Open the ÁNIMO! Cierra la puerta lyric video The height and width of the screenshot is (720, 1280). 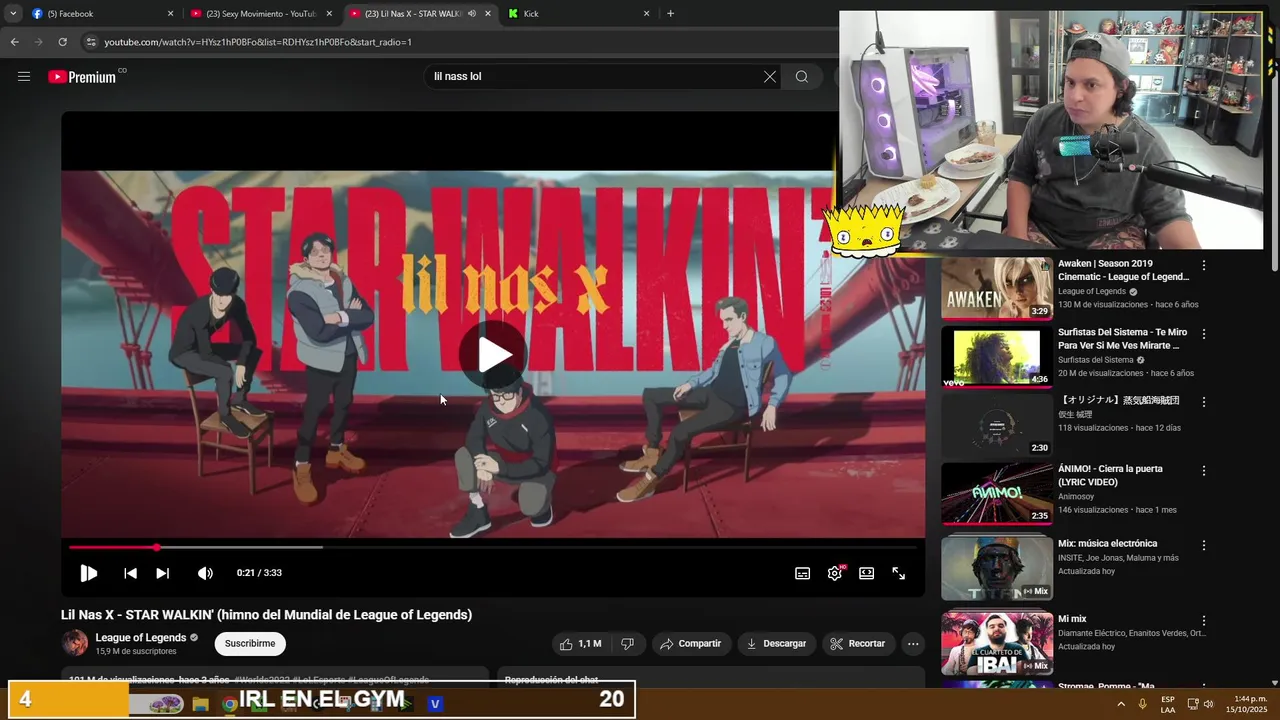pyautogui.click(x=996, y=493)
